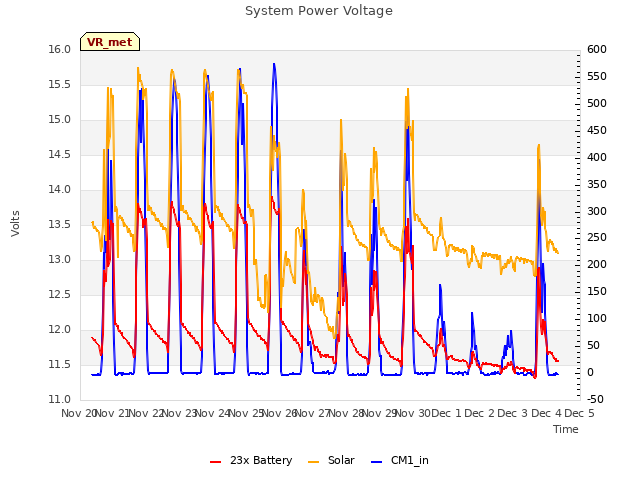Click the Nov 30 date label

(x=413, y=413)
